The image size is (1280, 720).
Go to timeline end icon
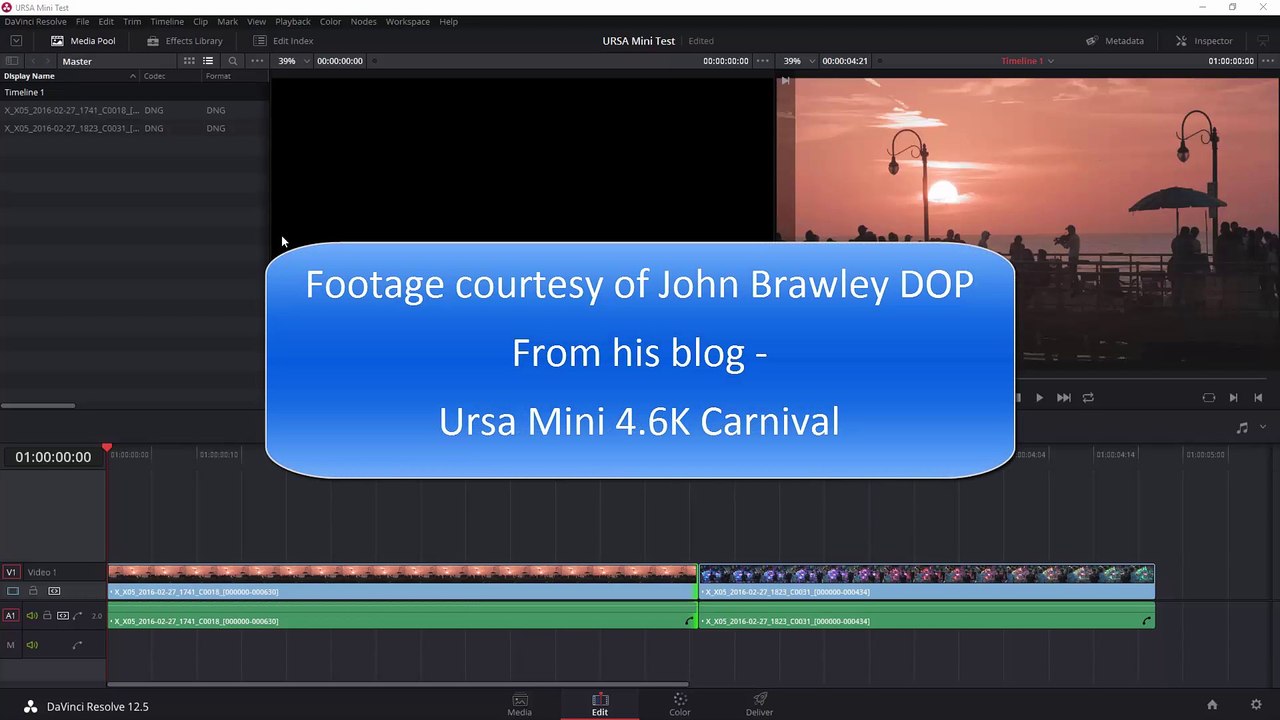pyautogui.click(x=1258, y=397)
